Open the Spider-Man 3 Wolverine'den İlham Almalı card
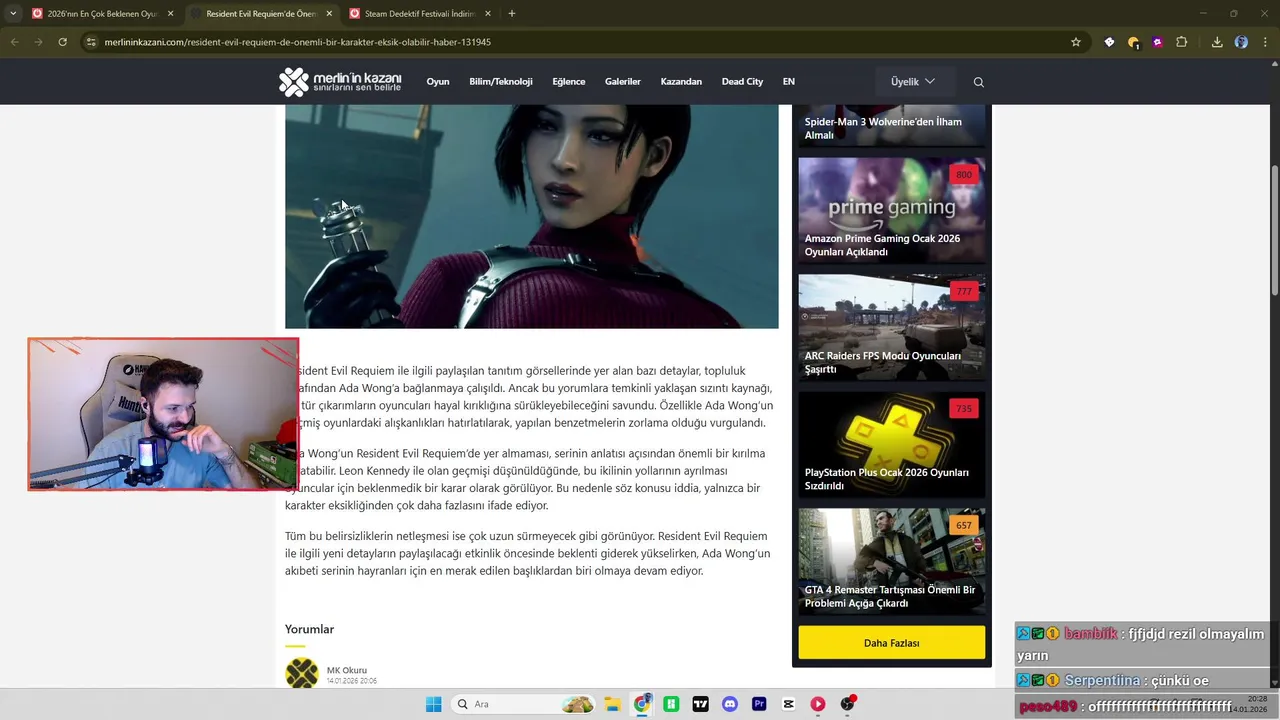Screen dimensions: 1280x720 tap(892, 126)
